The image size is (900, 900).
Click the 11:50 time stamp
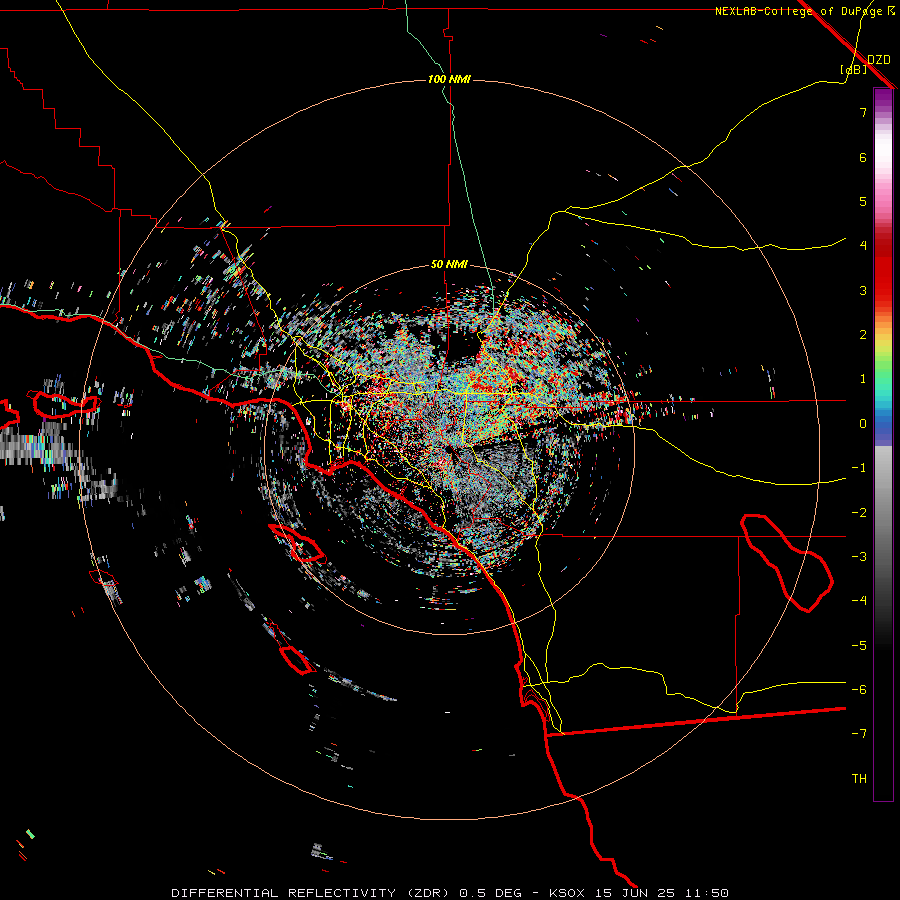[707, 893]
